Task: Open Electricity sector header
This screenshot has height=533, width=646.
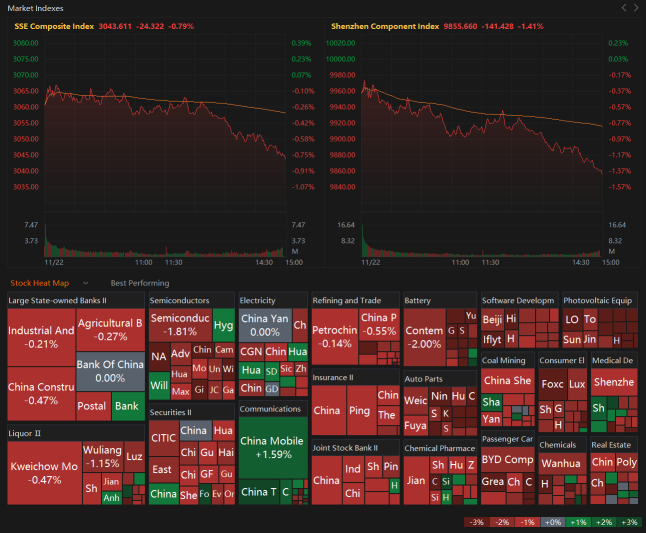Action: (273, 300)
